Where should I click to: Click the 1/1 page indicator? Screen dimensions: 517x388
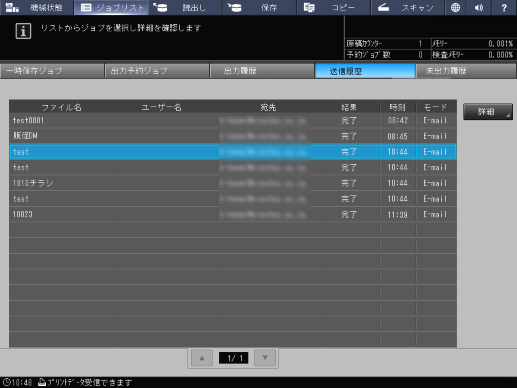coord(233,358)
